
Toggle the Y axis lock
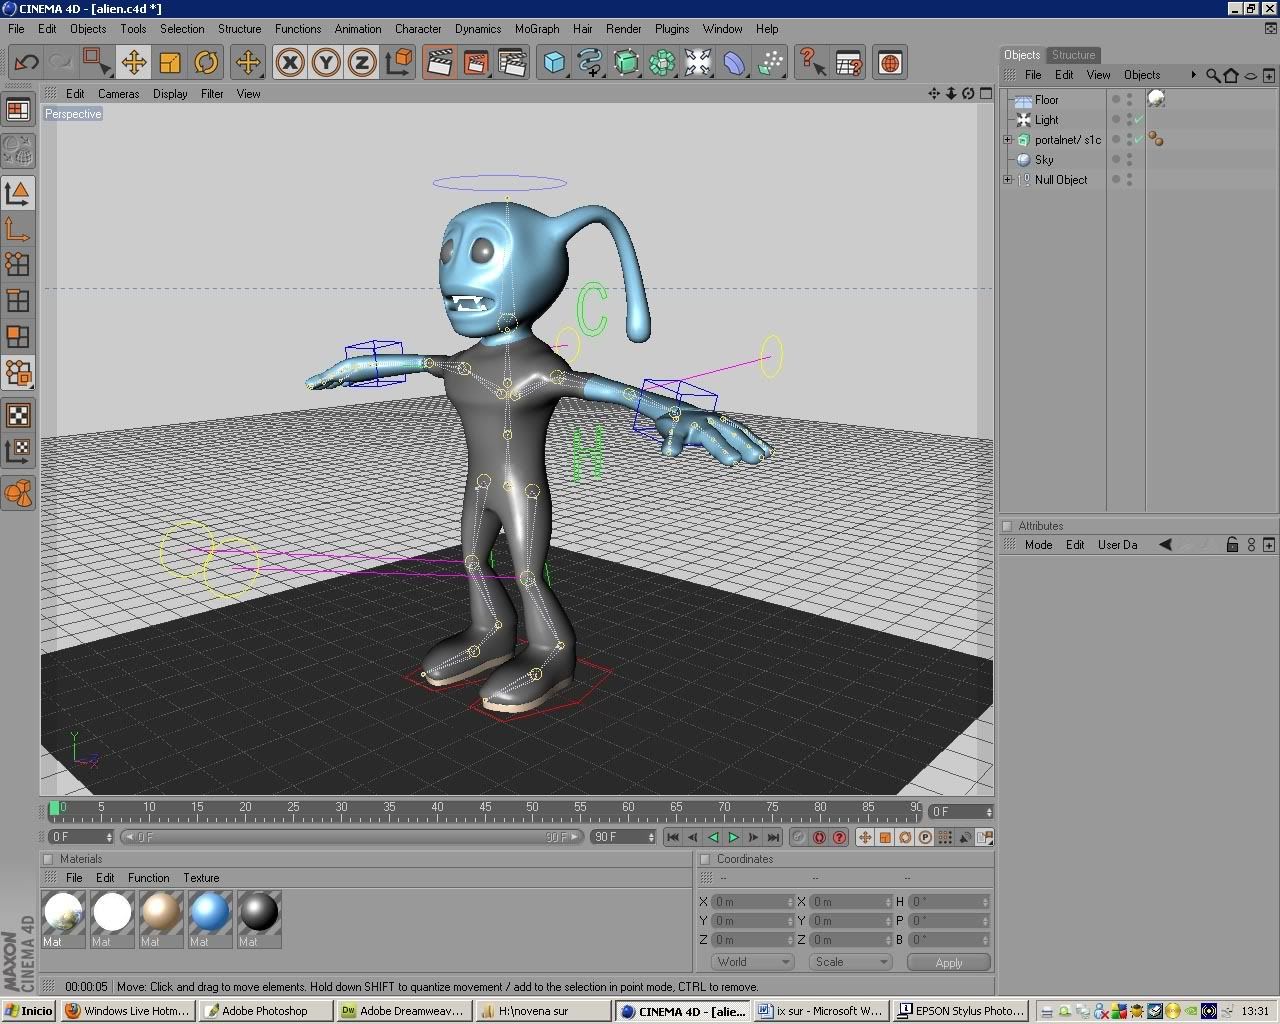(326, 63)
